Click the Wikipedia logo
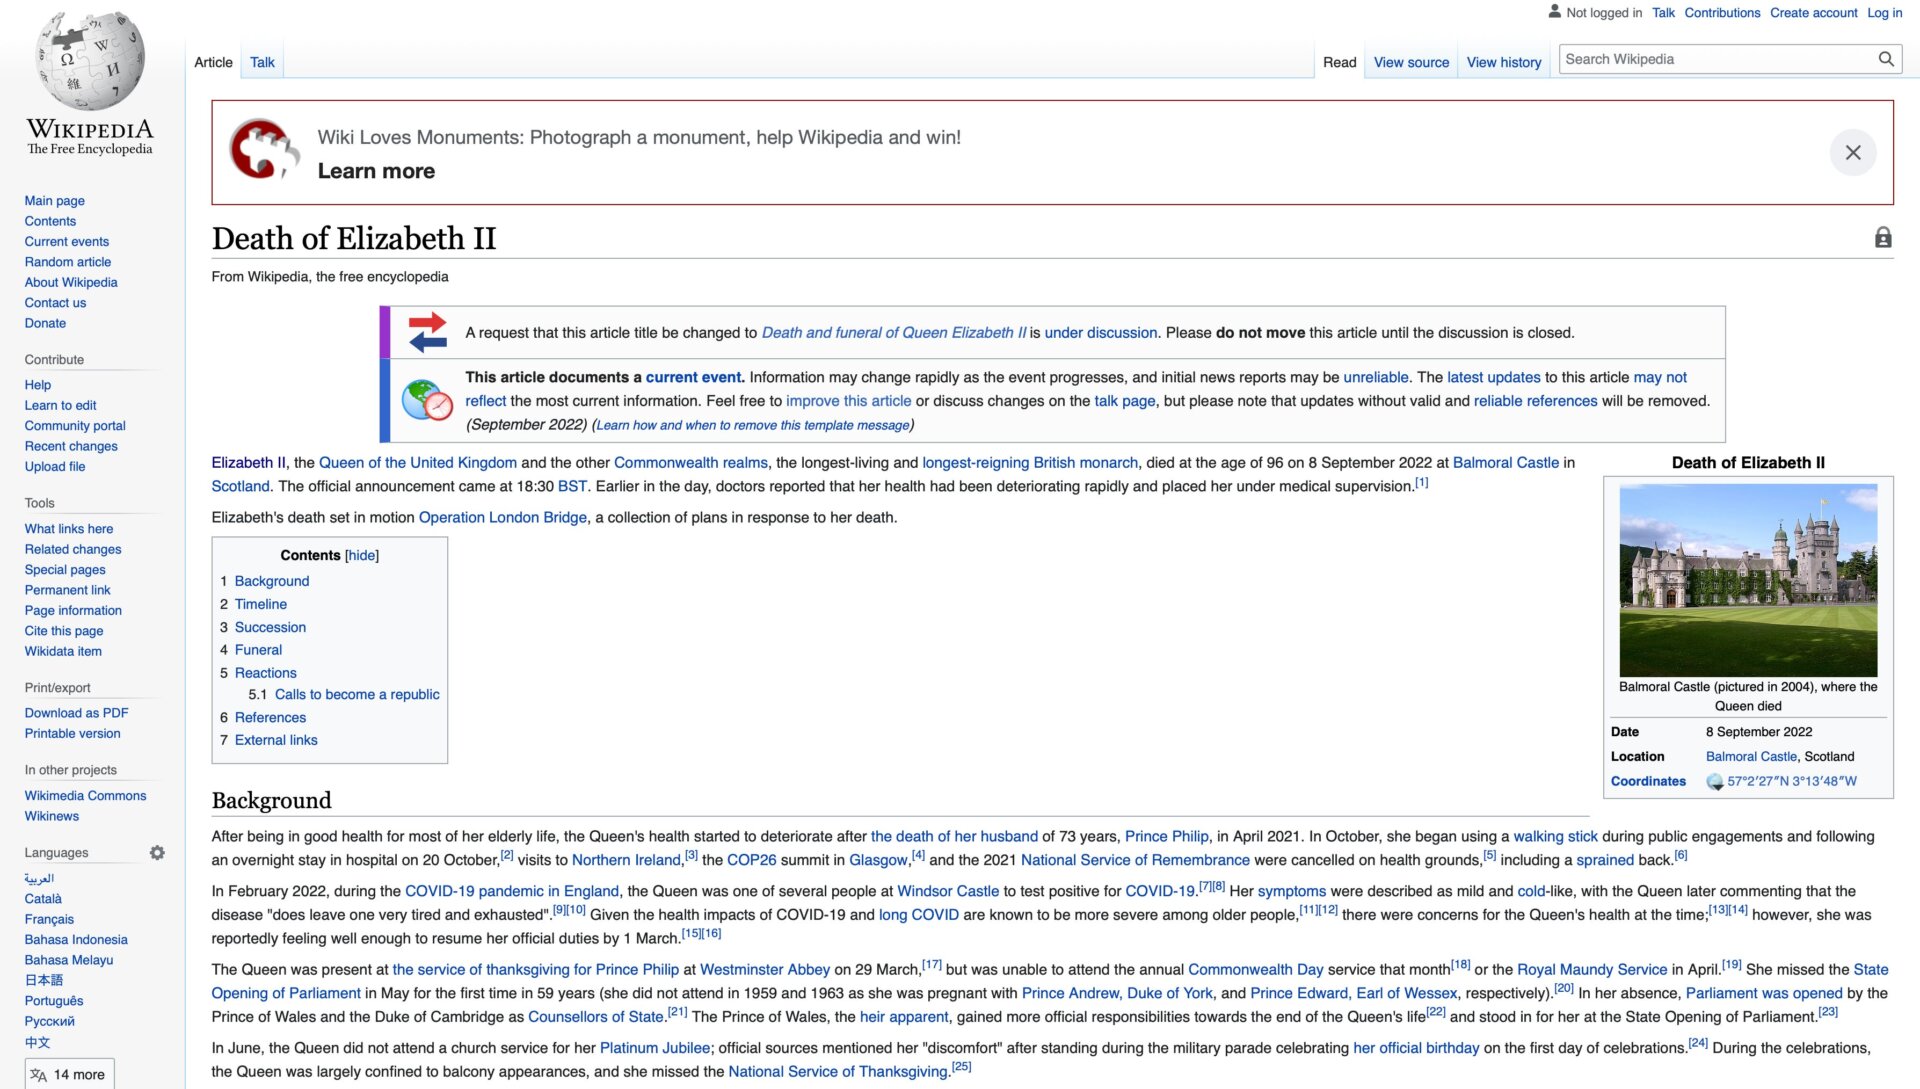The image size is (1920, 1089). [90, 62]
